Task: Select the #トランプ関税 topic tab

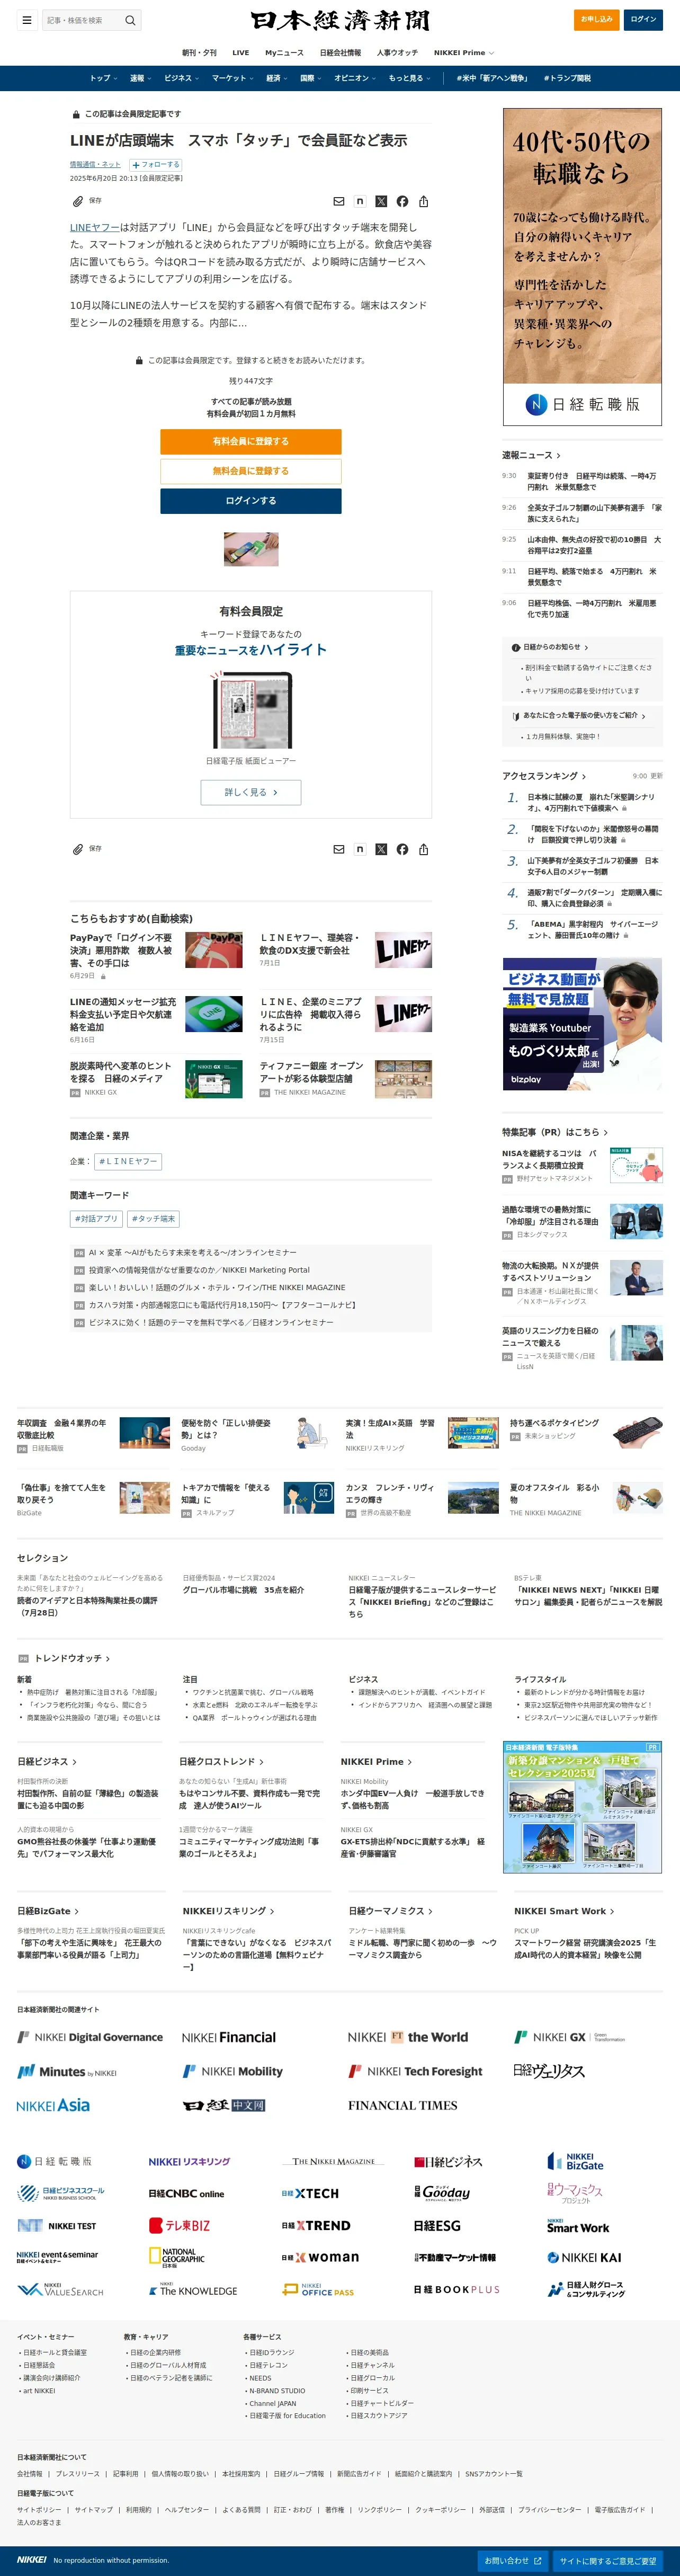Action: [567, 78]
